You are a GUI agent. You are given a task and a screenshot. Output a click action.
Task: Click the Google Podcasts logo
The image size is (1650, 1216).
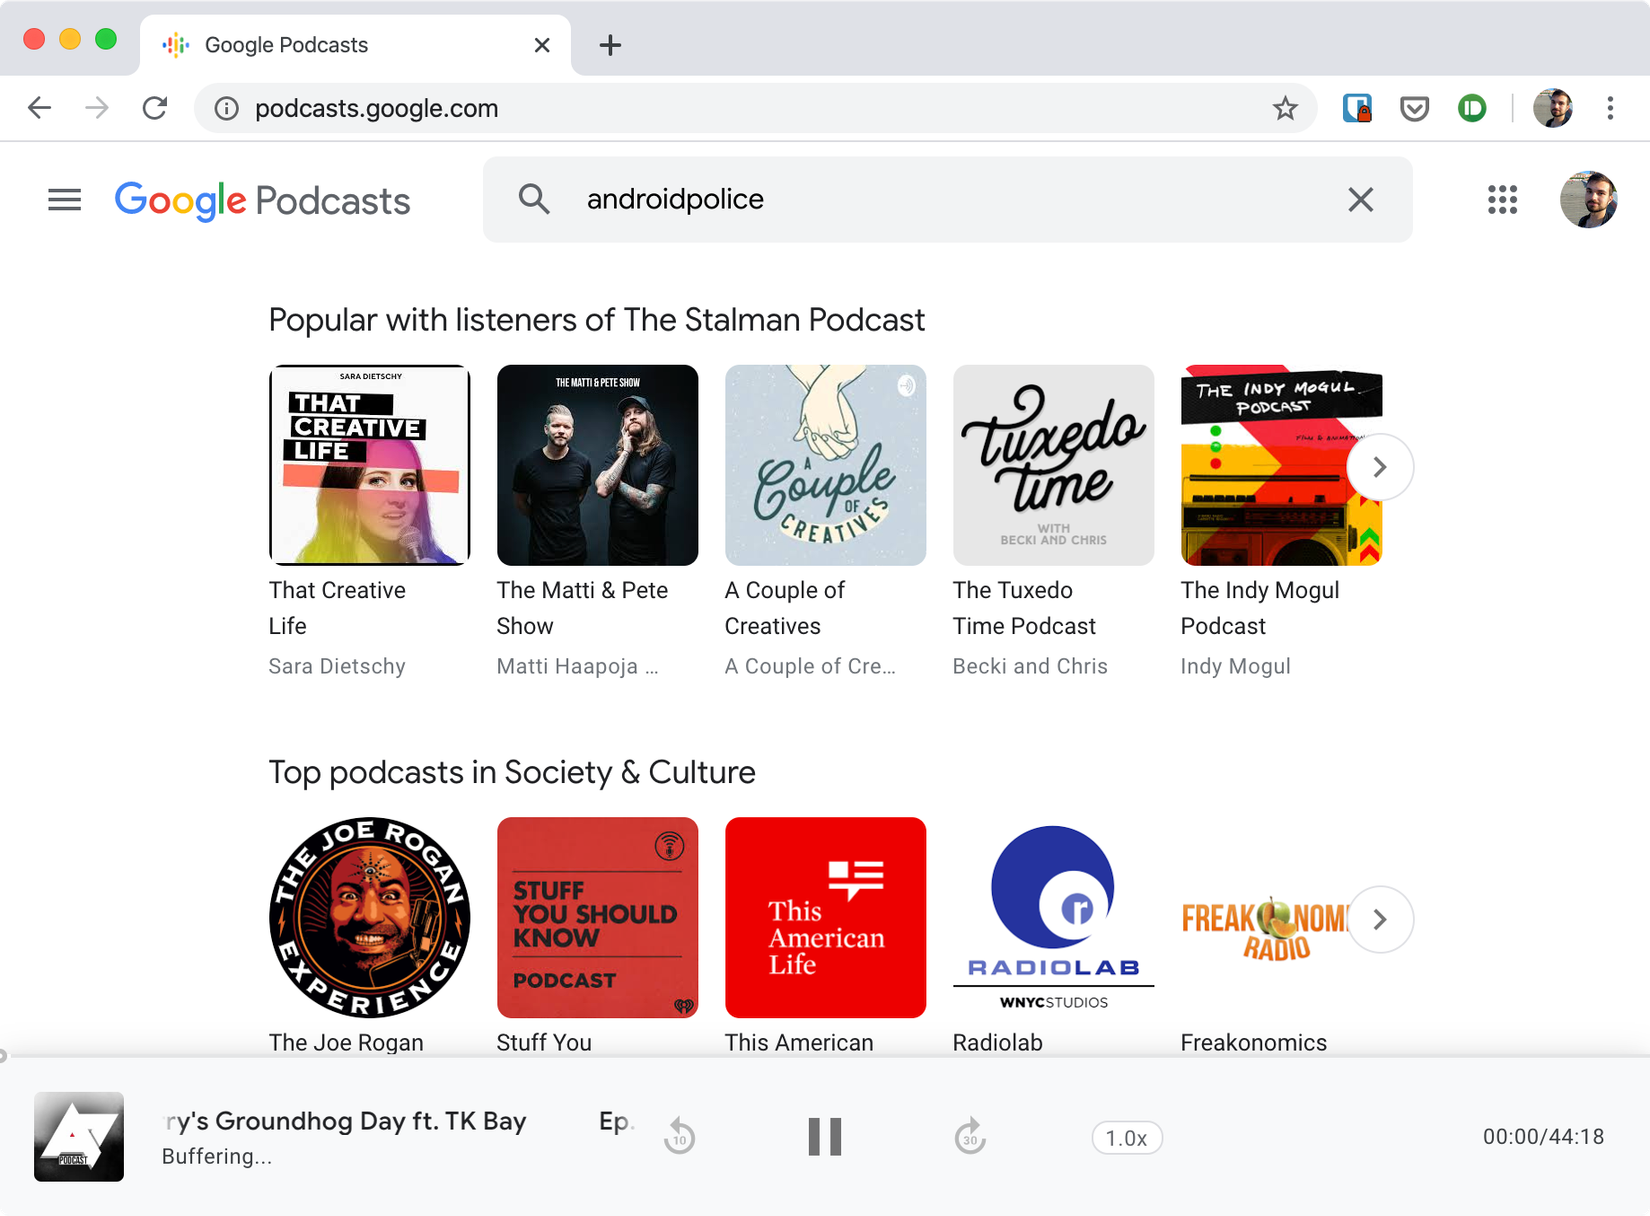coord(262,200)
